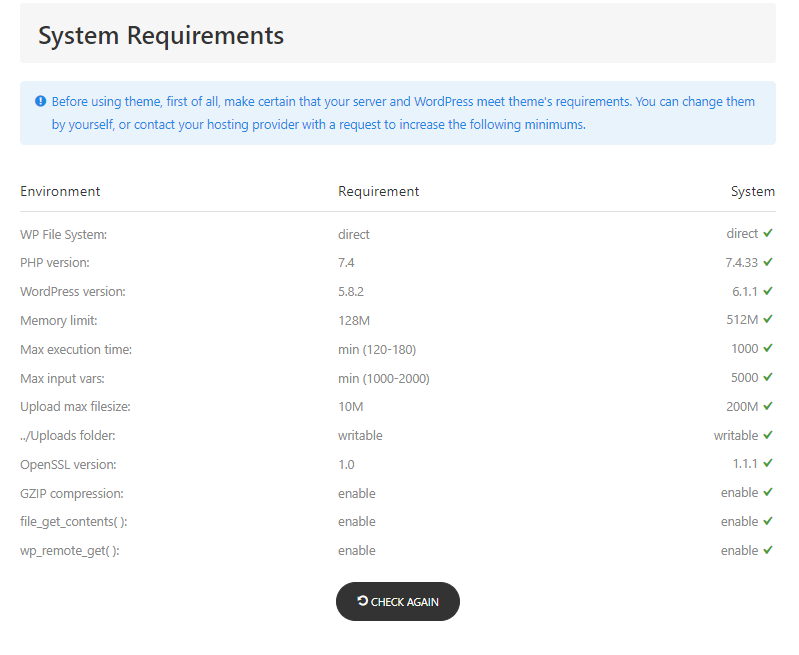The image size is (799, 655).
Task: Click the System Requirements heading
Action: tap(161, 36)
